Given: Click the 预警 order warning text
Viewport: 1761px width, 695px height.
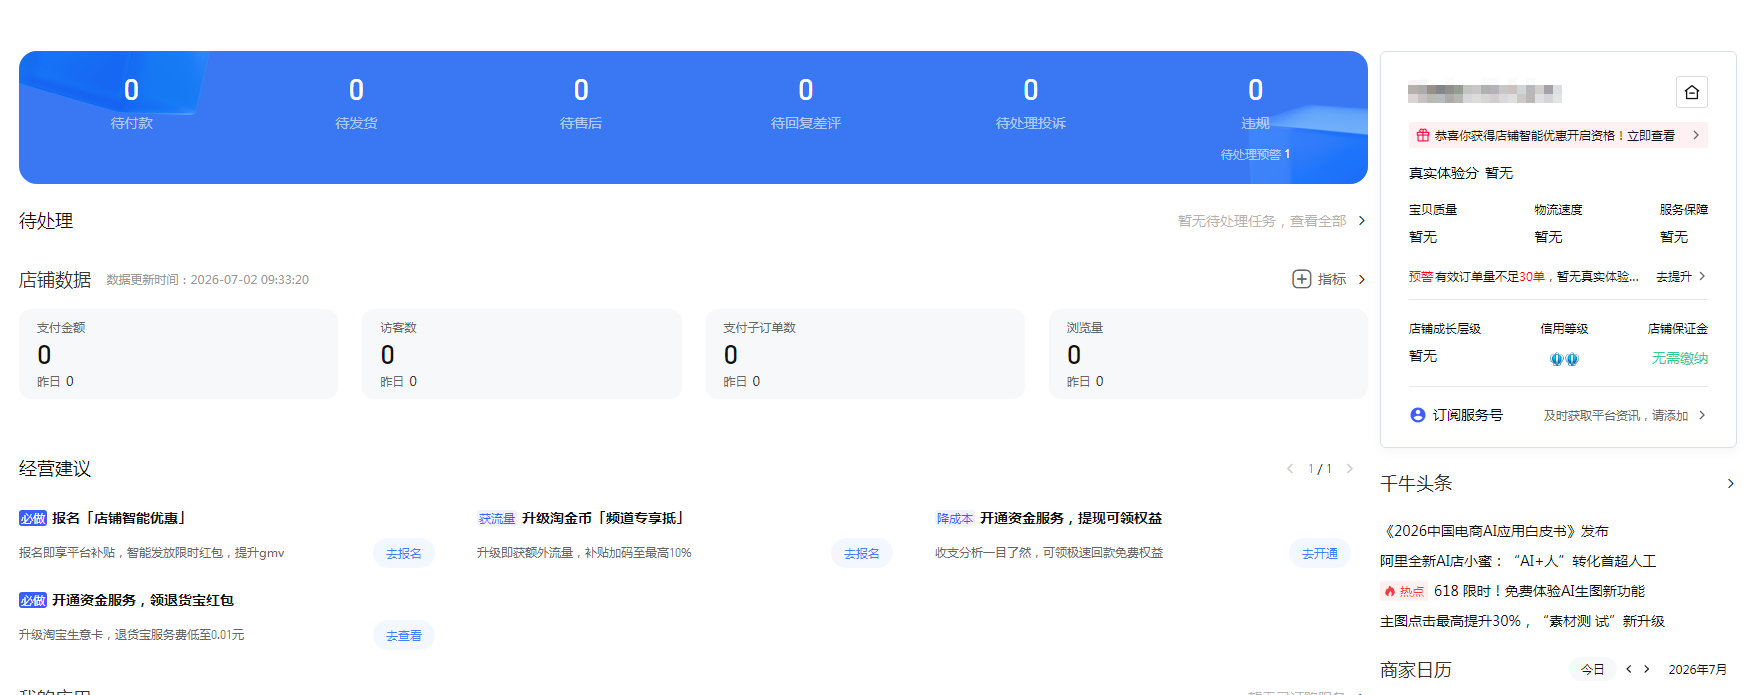Looking at the screenshot, I should tap(1524, 276).
